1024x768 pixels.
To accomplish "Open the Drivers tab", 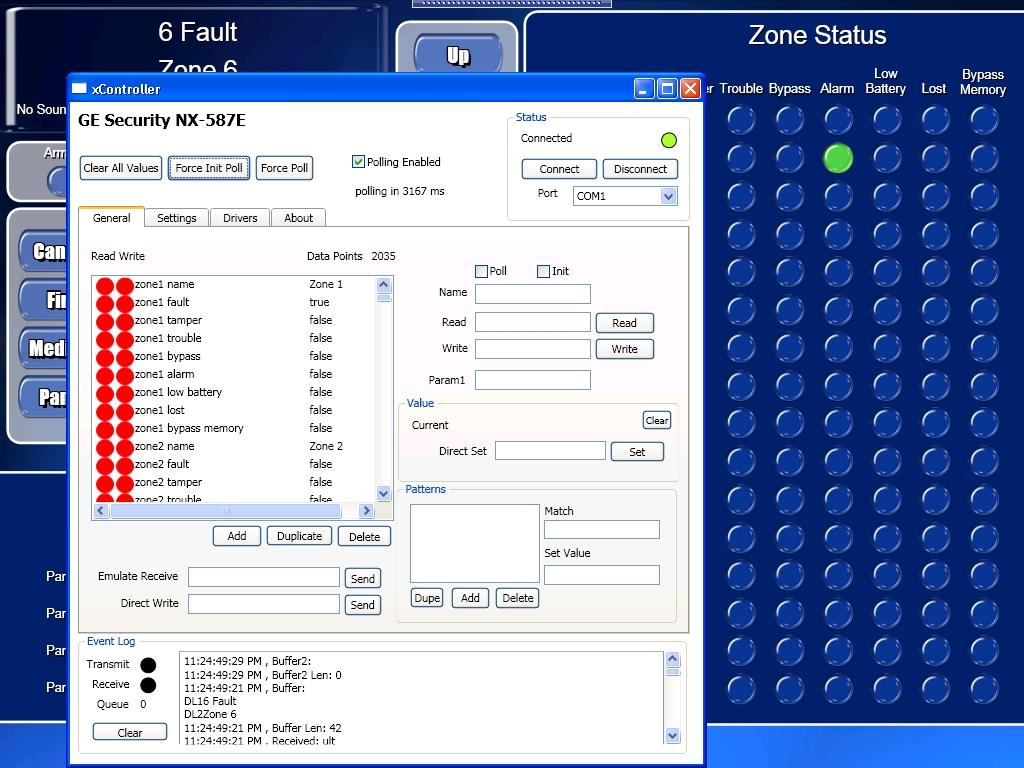I will pos(240,218).
